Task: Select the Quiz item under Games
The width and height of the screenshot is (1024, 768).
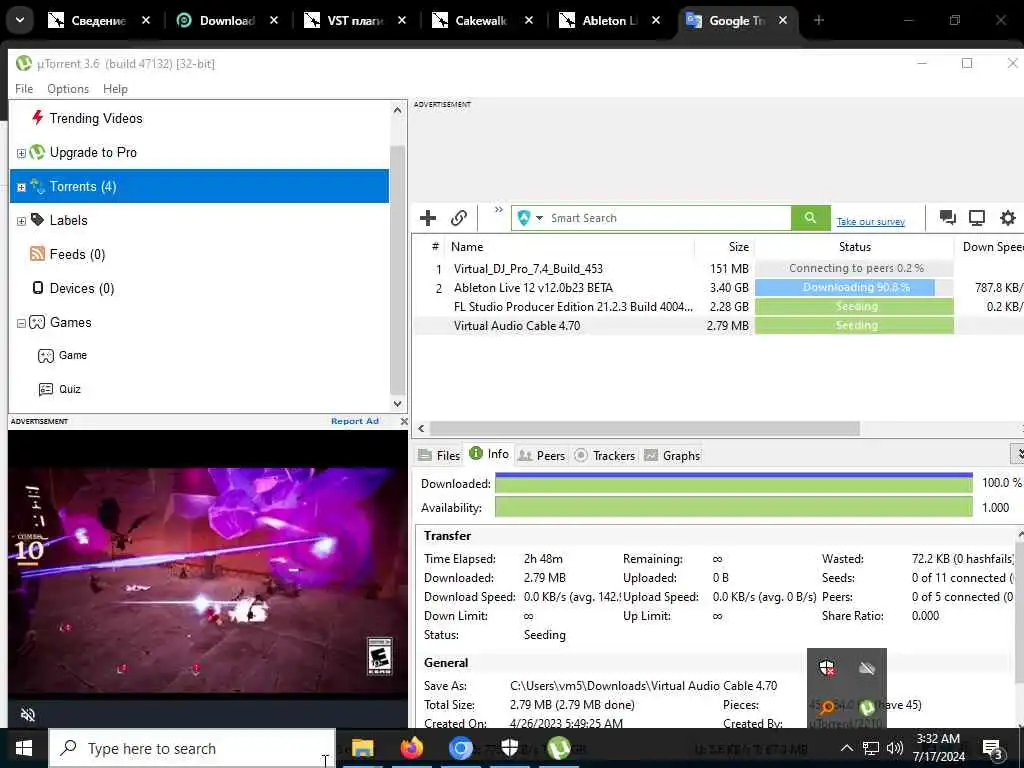Action: [x=69, y=389]
